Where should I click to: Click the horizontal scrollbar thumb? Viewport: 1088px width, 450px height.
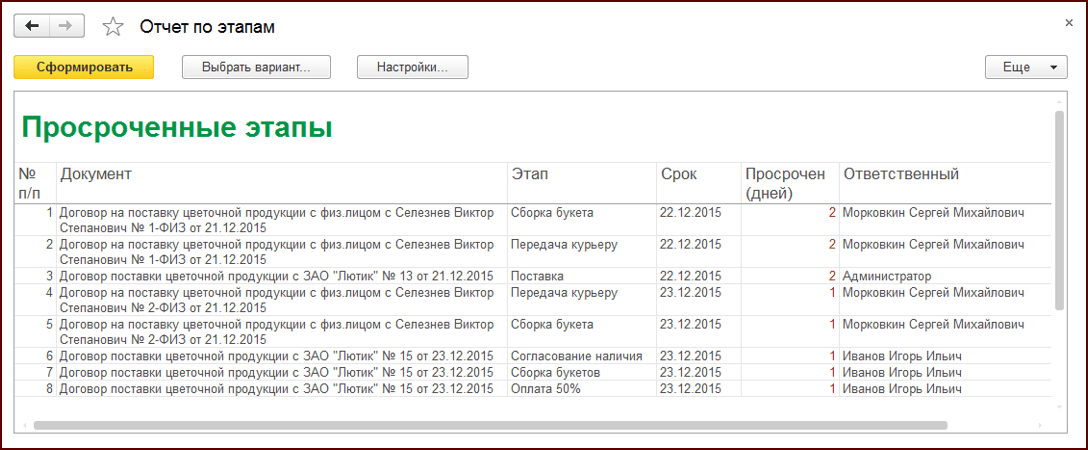pos(490,425)
